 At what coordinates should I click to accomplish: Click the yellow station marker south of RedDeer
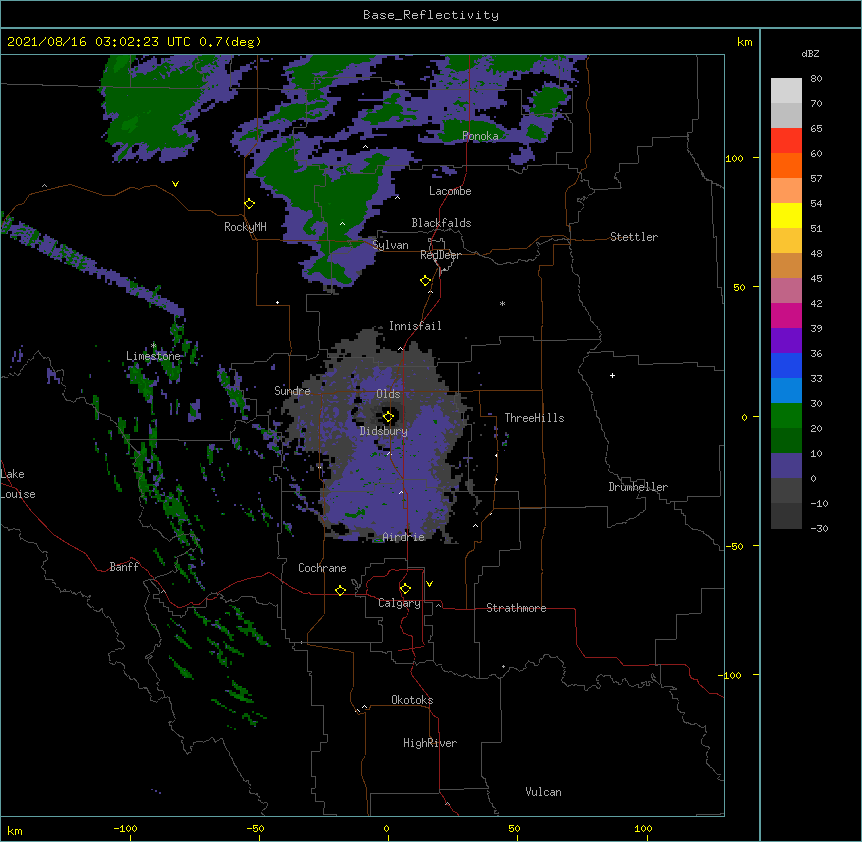426,281
